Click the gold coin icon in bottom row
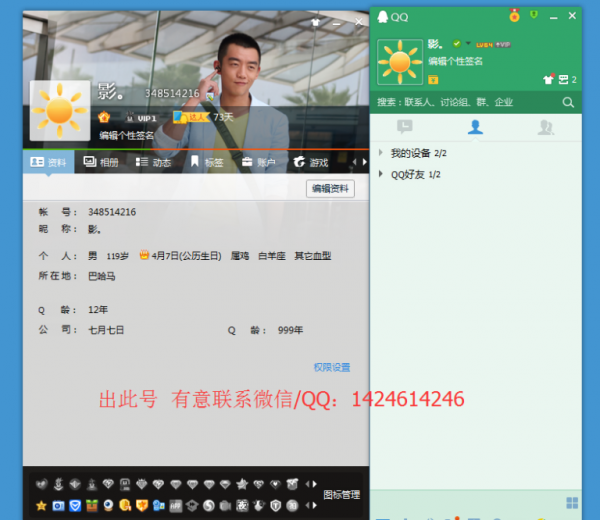This screenshot has width=600, height=520. (125, 506)
